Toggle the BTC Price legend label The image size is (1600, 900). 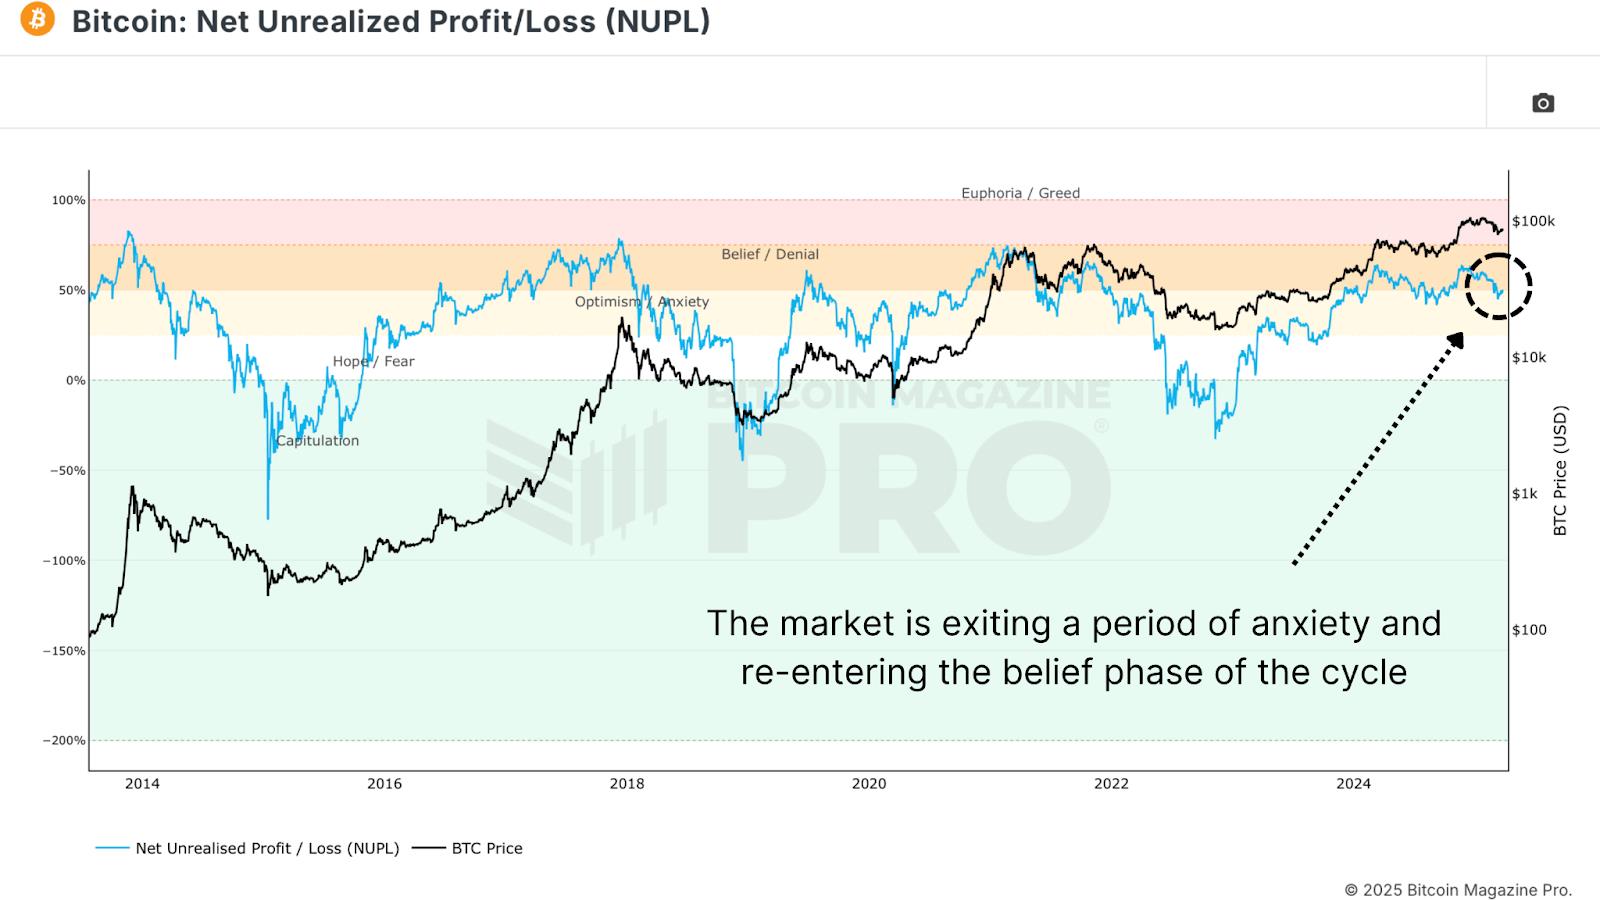click(x=487, y=848)
